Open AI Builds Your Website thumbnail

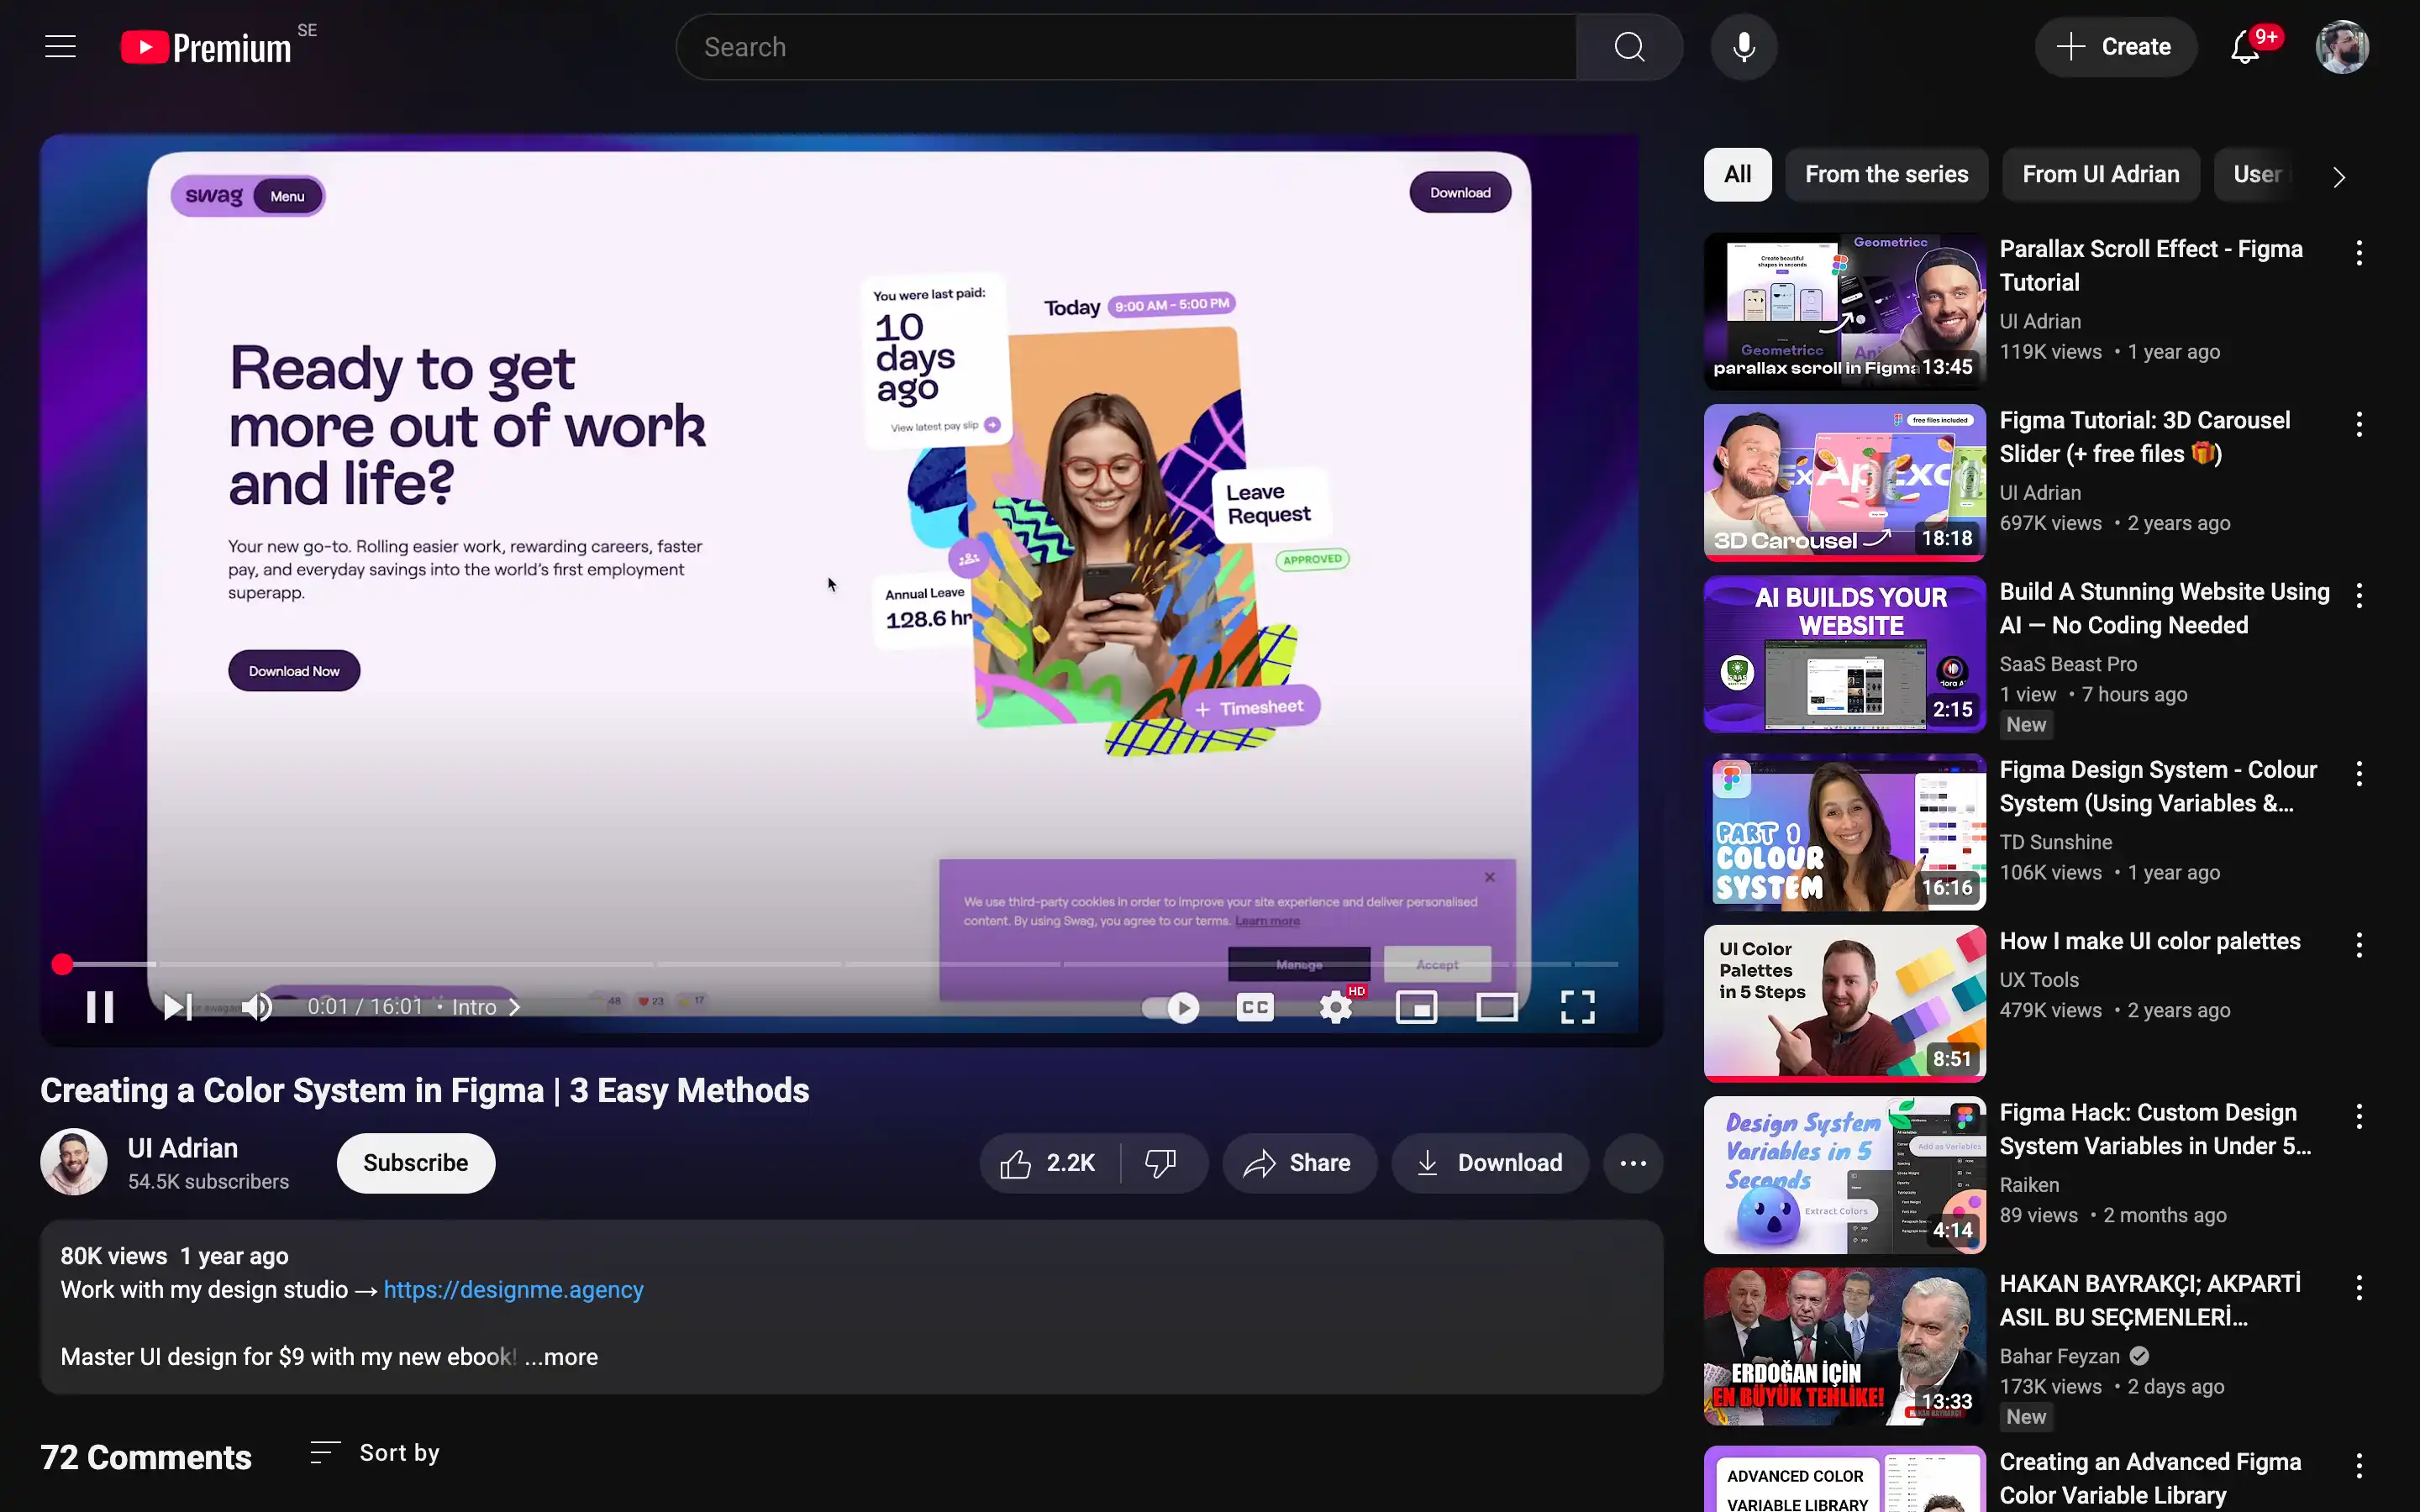coord(1844,654)
